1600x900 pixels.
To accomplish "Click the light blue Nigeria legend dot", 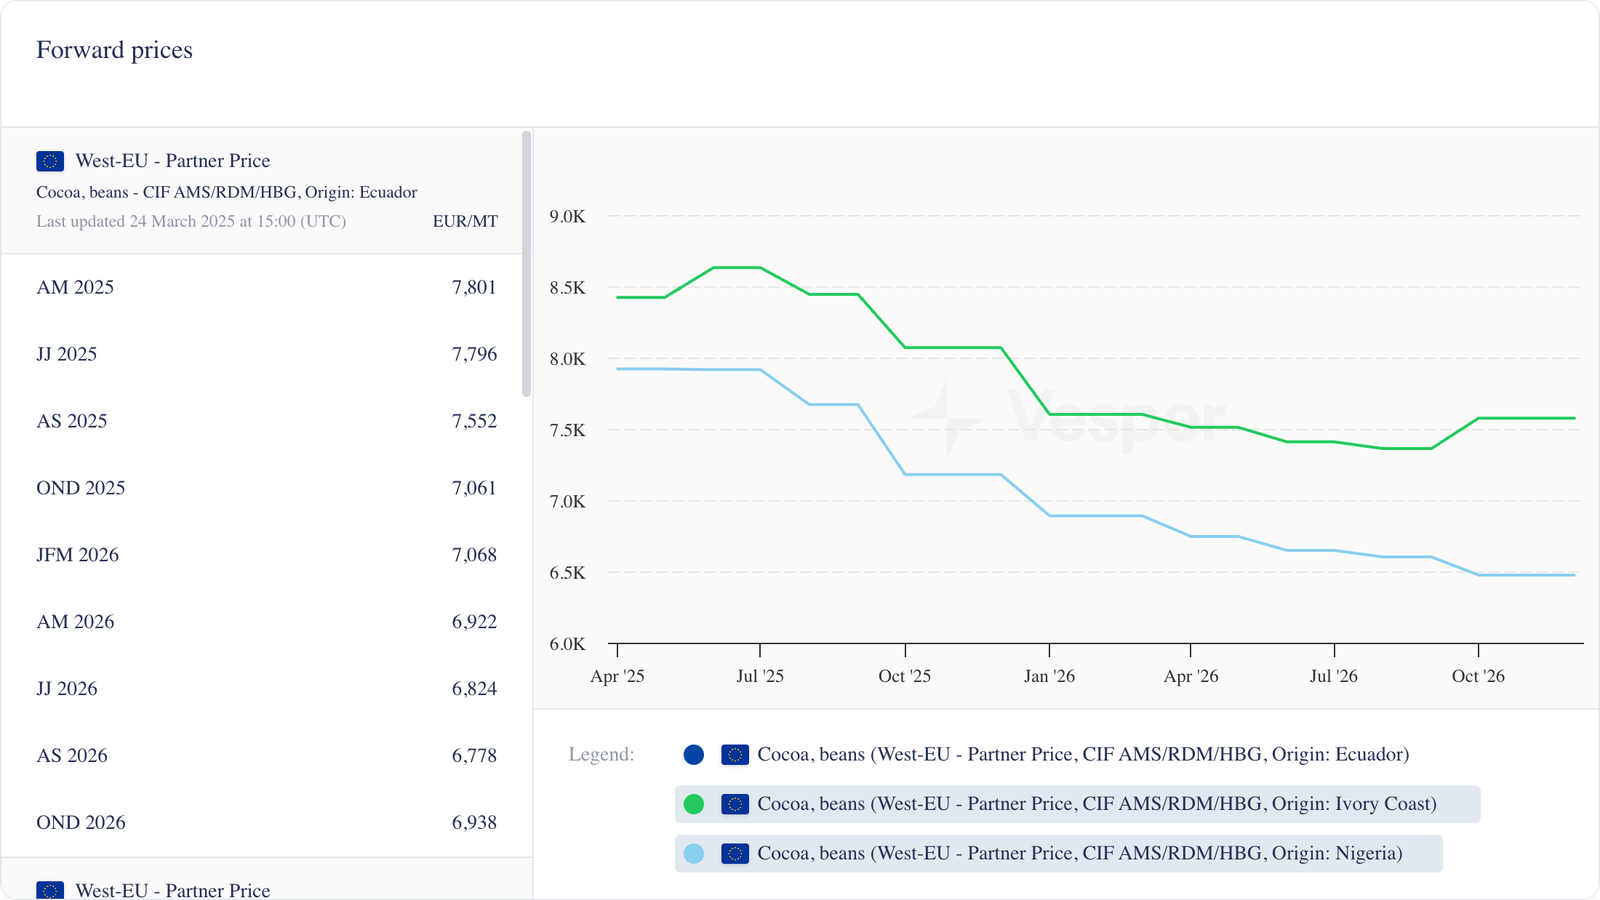I will point(693,854).
